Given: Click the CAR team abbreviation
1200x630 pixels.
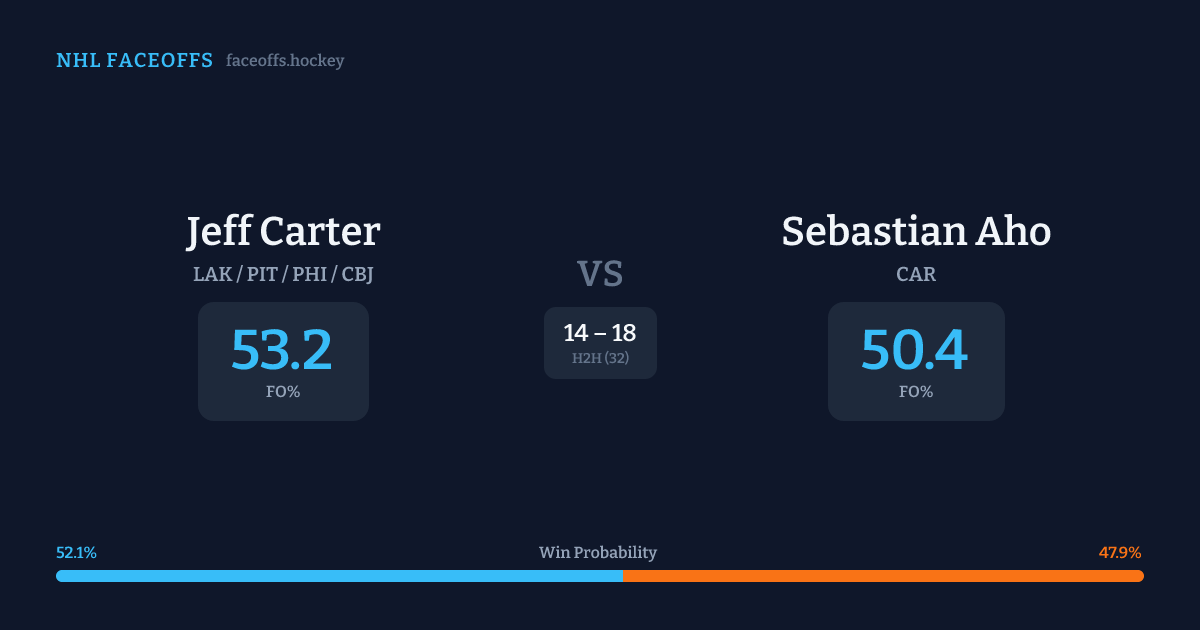Looking at the screenshot, I should (916, 274).
